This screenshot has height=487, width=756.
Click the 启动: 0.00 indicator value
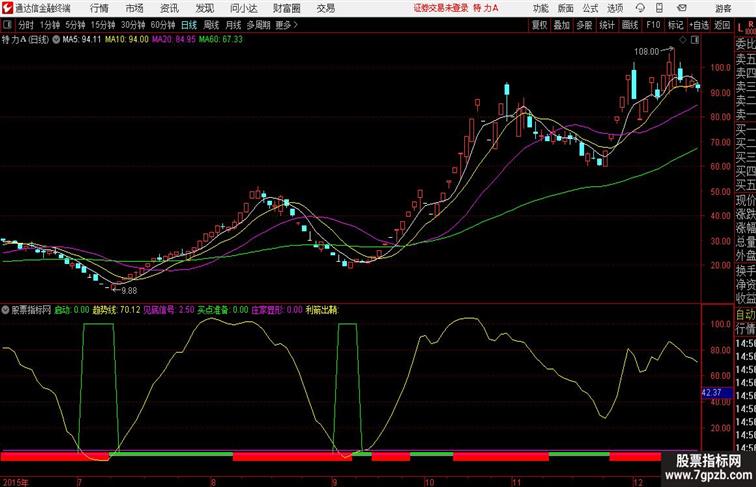(71, 310)
